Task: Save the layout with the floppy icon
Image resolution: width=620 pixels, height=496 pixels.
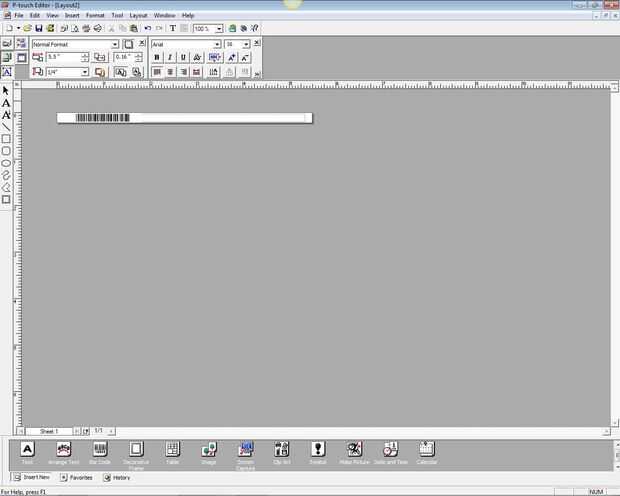Action: click(x=38, y=28)
